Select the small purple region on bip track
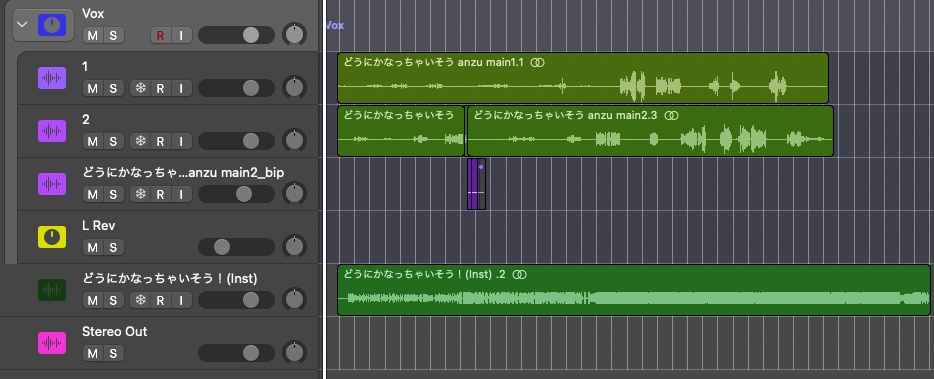This screenshot has width=934, height=379. click(476, 184)
